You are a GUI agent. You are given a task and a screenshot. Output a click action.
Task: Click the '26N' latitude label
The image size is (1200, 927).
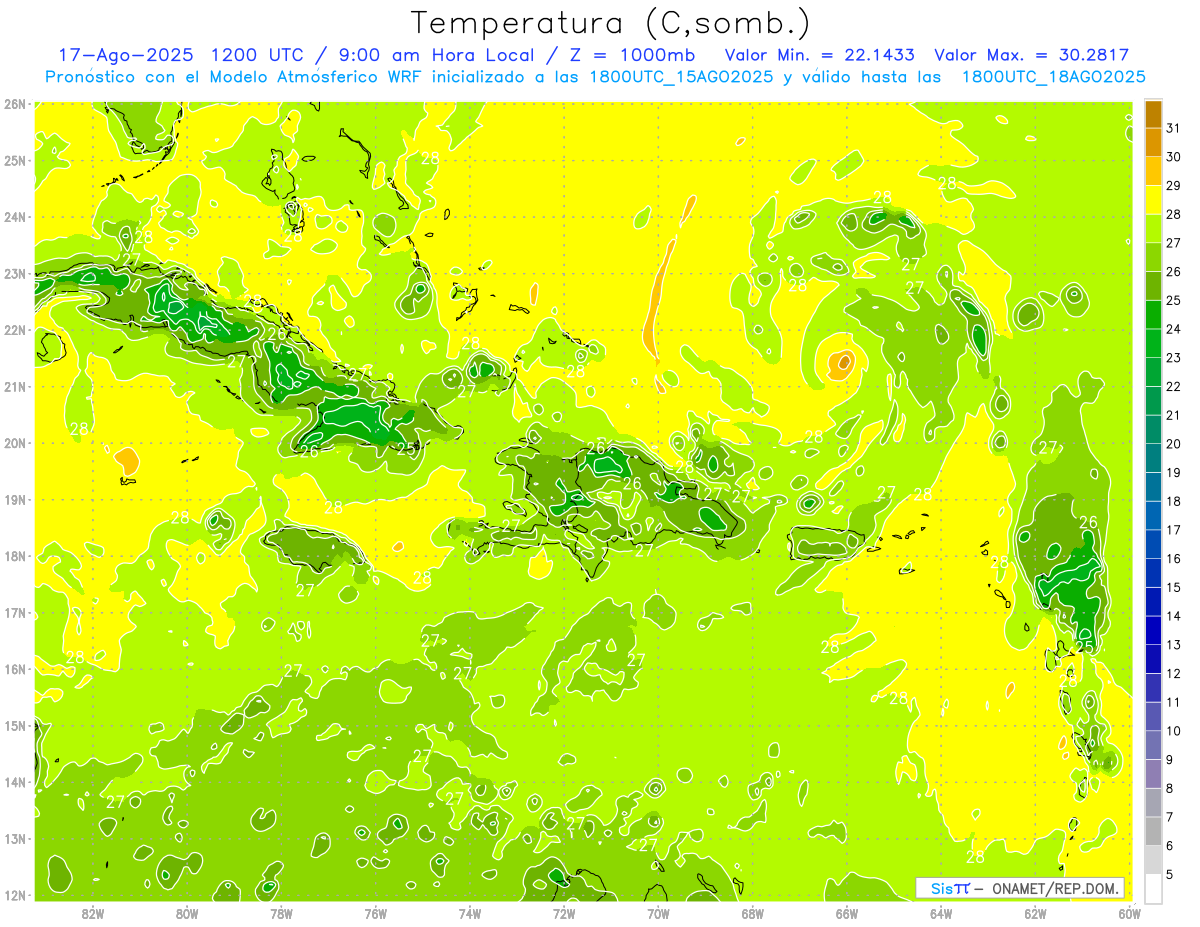pyautogui.click(x=14, y=104)
